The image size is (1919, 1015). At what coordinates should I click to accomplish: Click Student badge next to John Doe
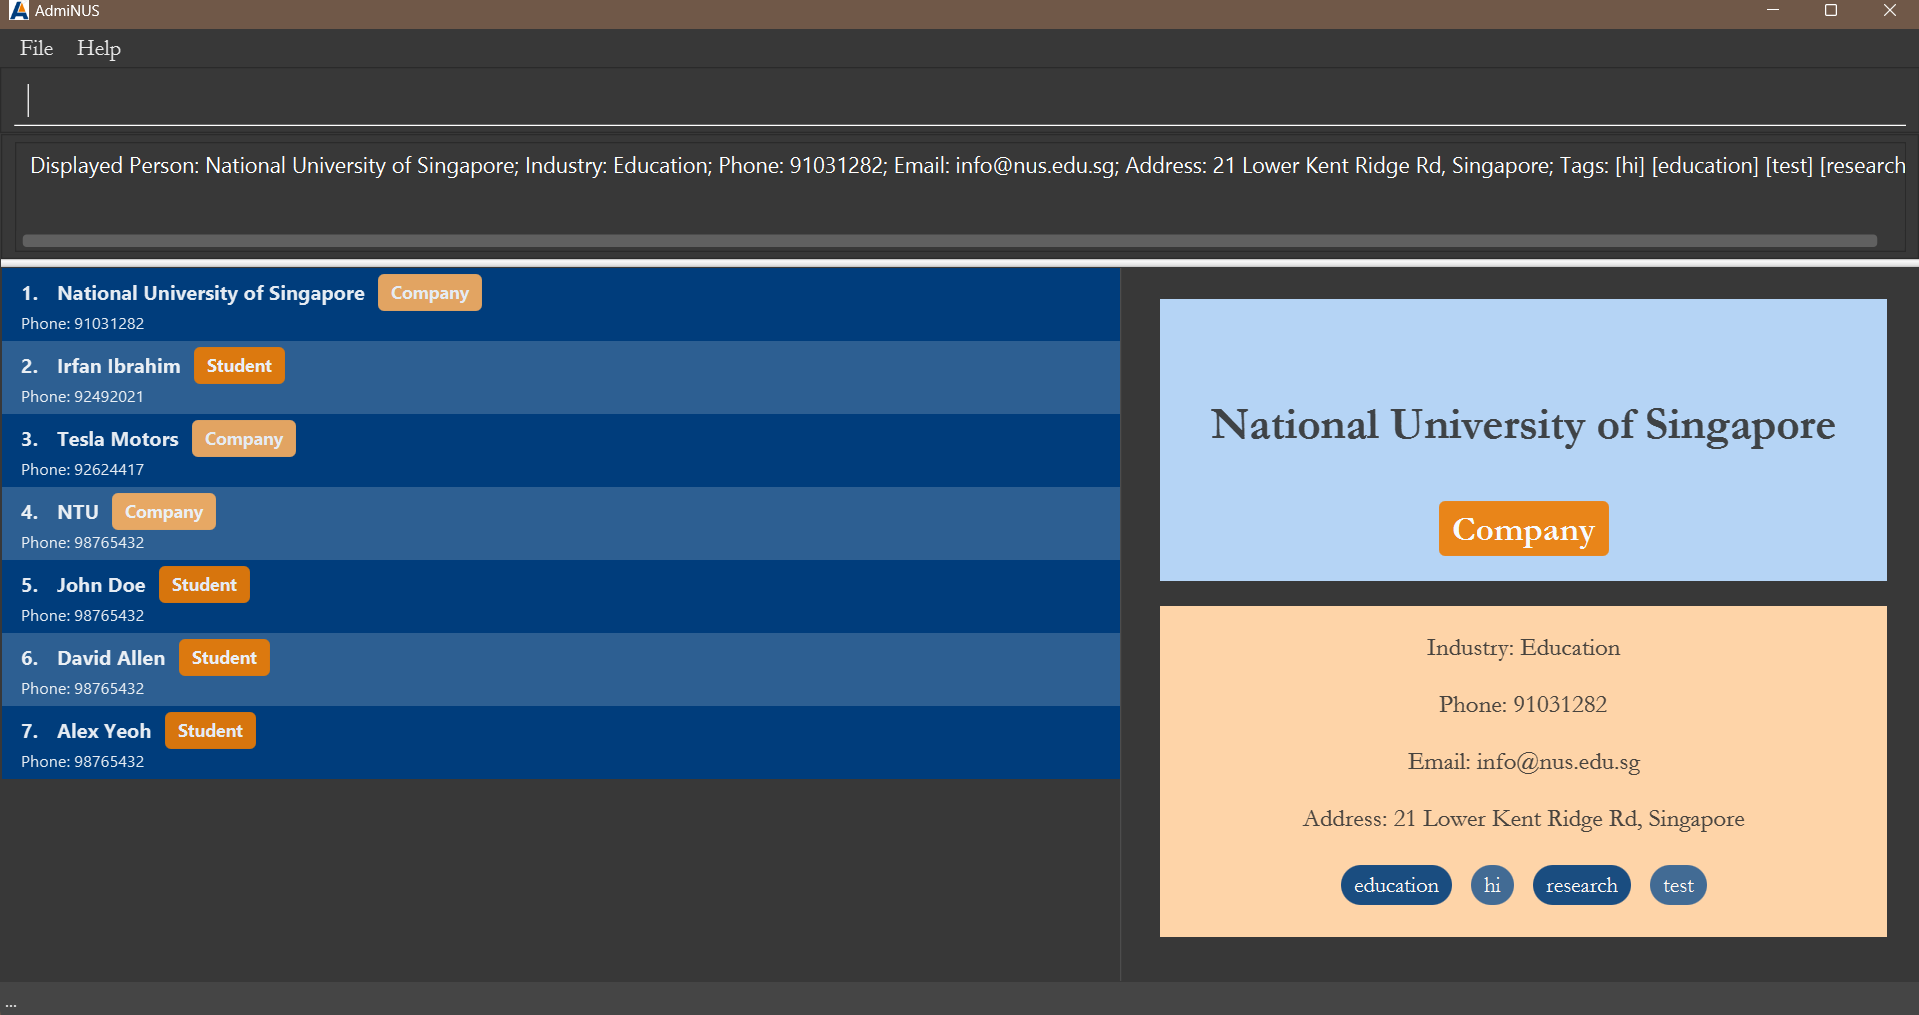click(204, 585)
